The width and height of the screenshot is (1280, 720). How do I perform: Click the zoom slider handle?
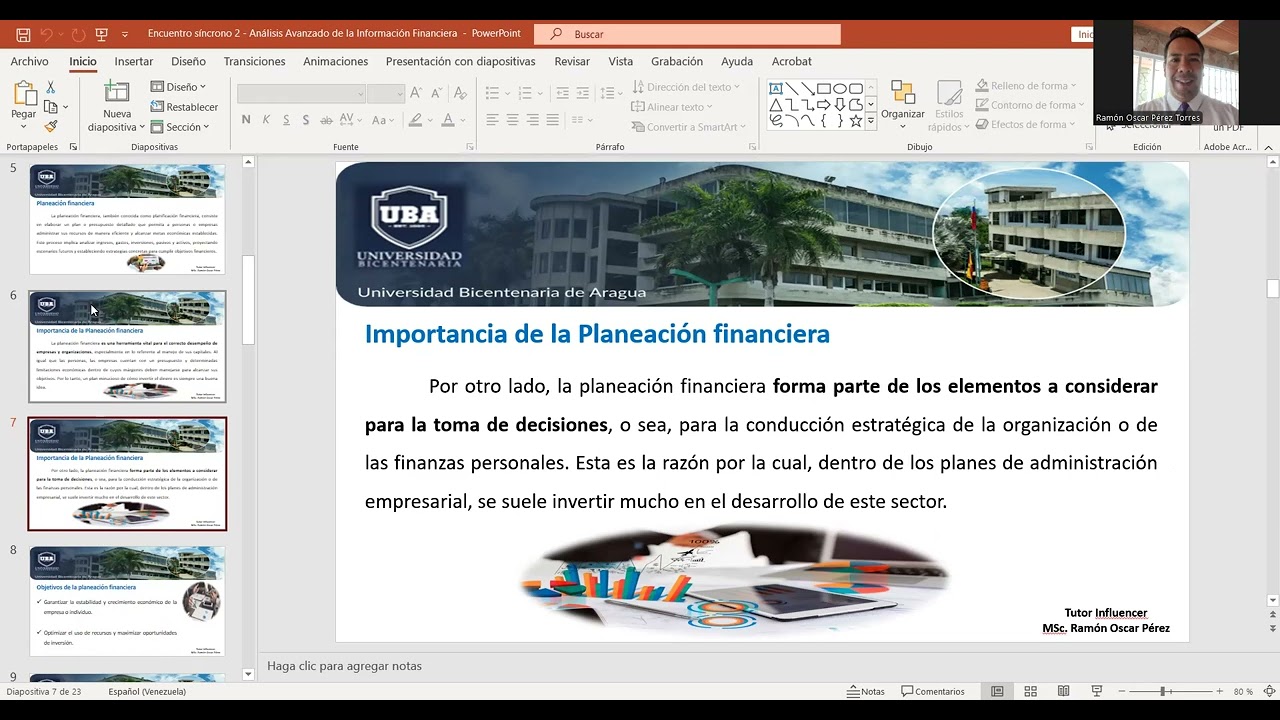[1164, 691]
